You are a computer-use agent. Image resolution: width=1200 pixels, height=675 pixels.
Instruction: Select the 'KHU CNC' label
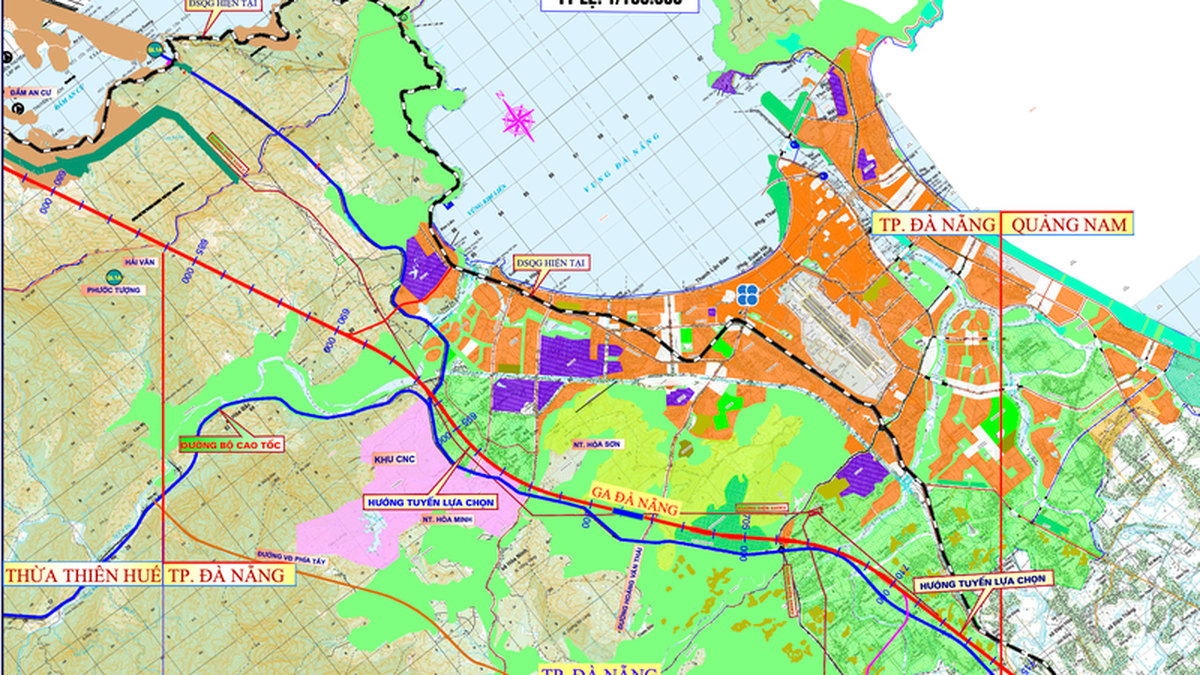[x=394, y=459]
